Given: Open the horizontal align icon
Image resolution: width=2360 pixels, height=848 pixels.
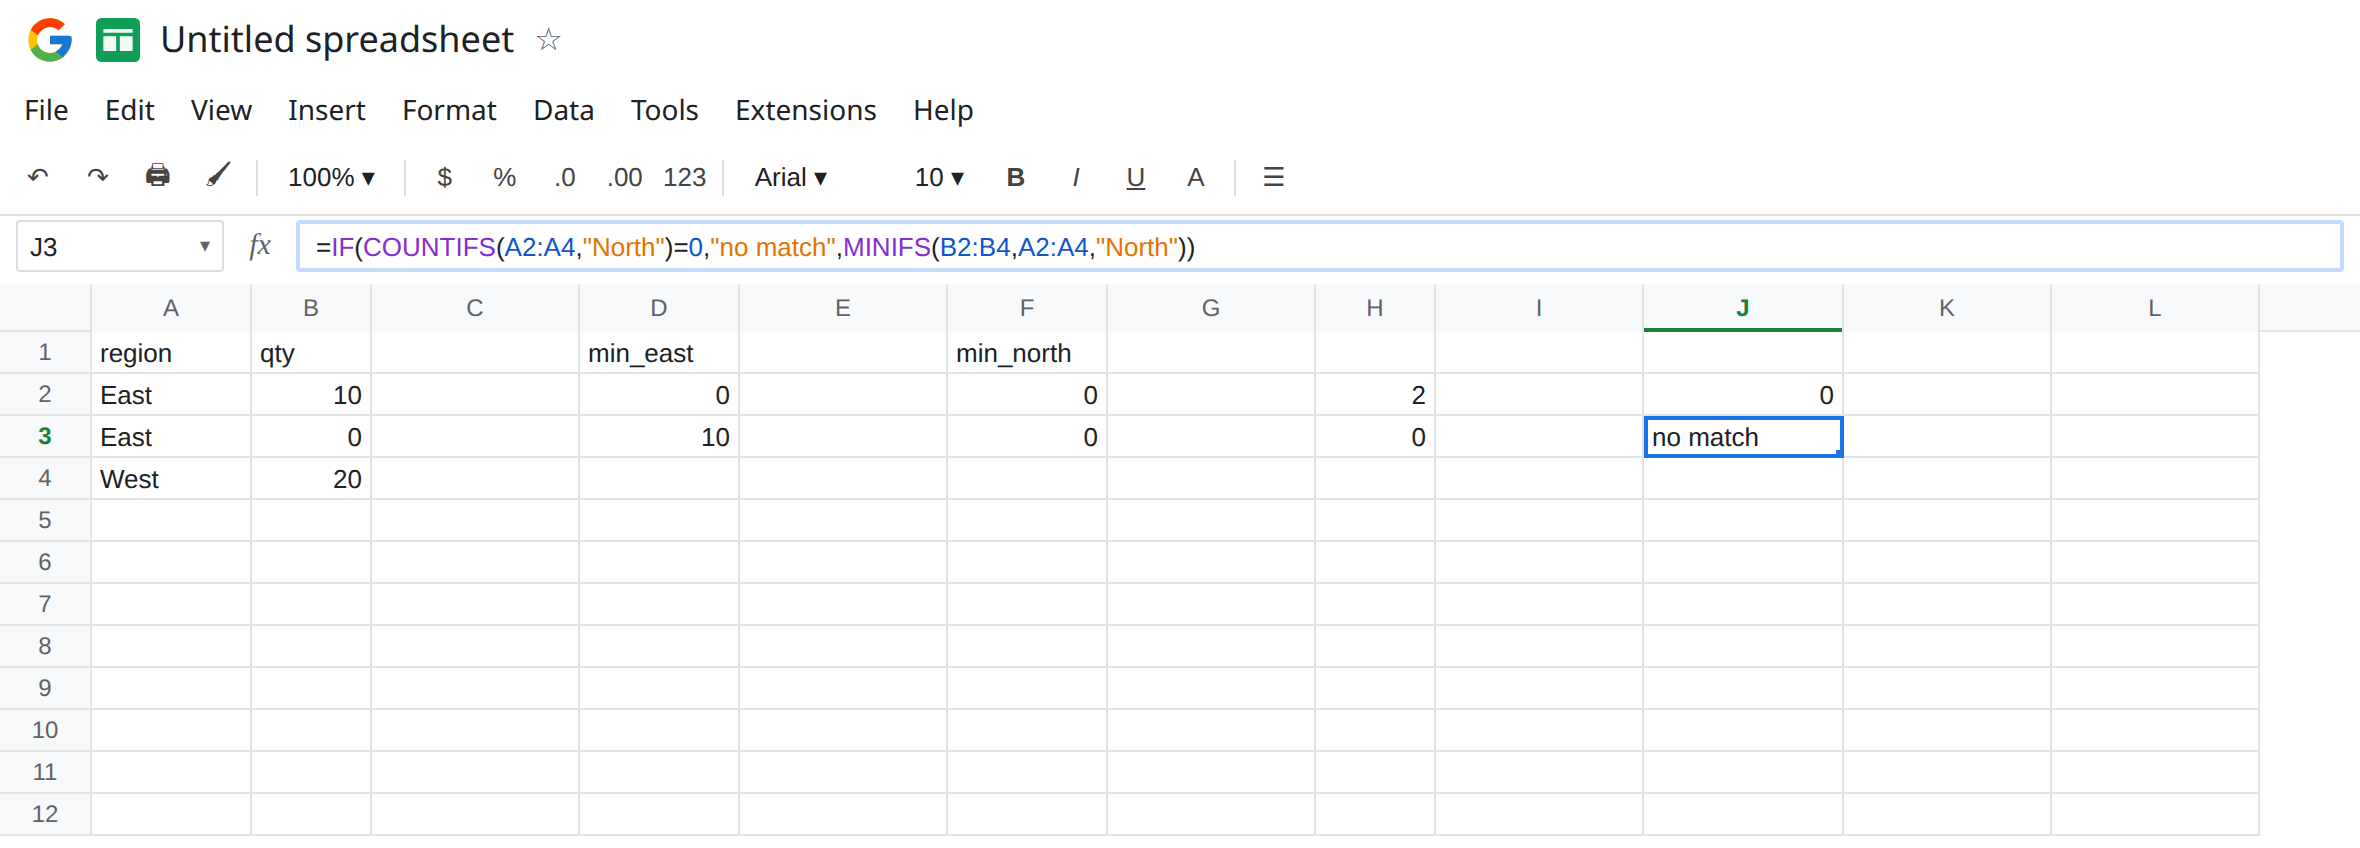Looking at the screenshot, I should coord(1273,177).
